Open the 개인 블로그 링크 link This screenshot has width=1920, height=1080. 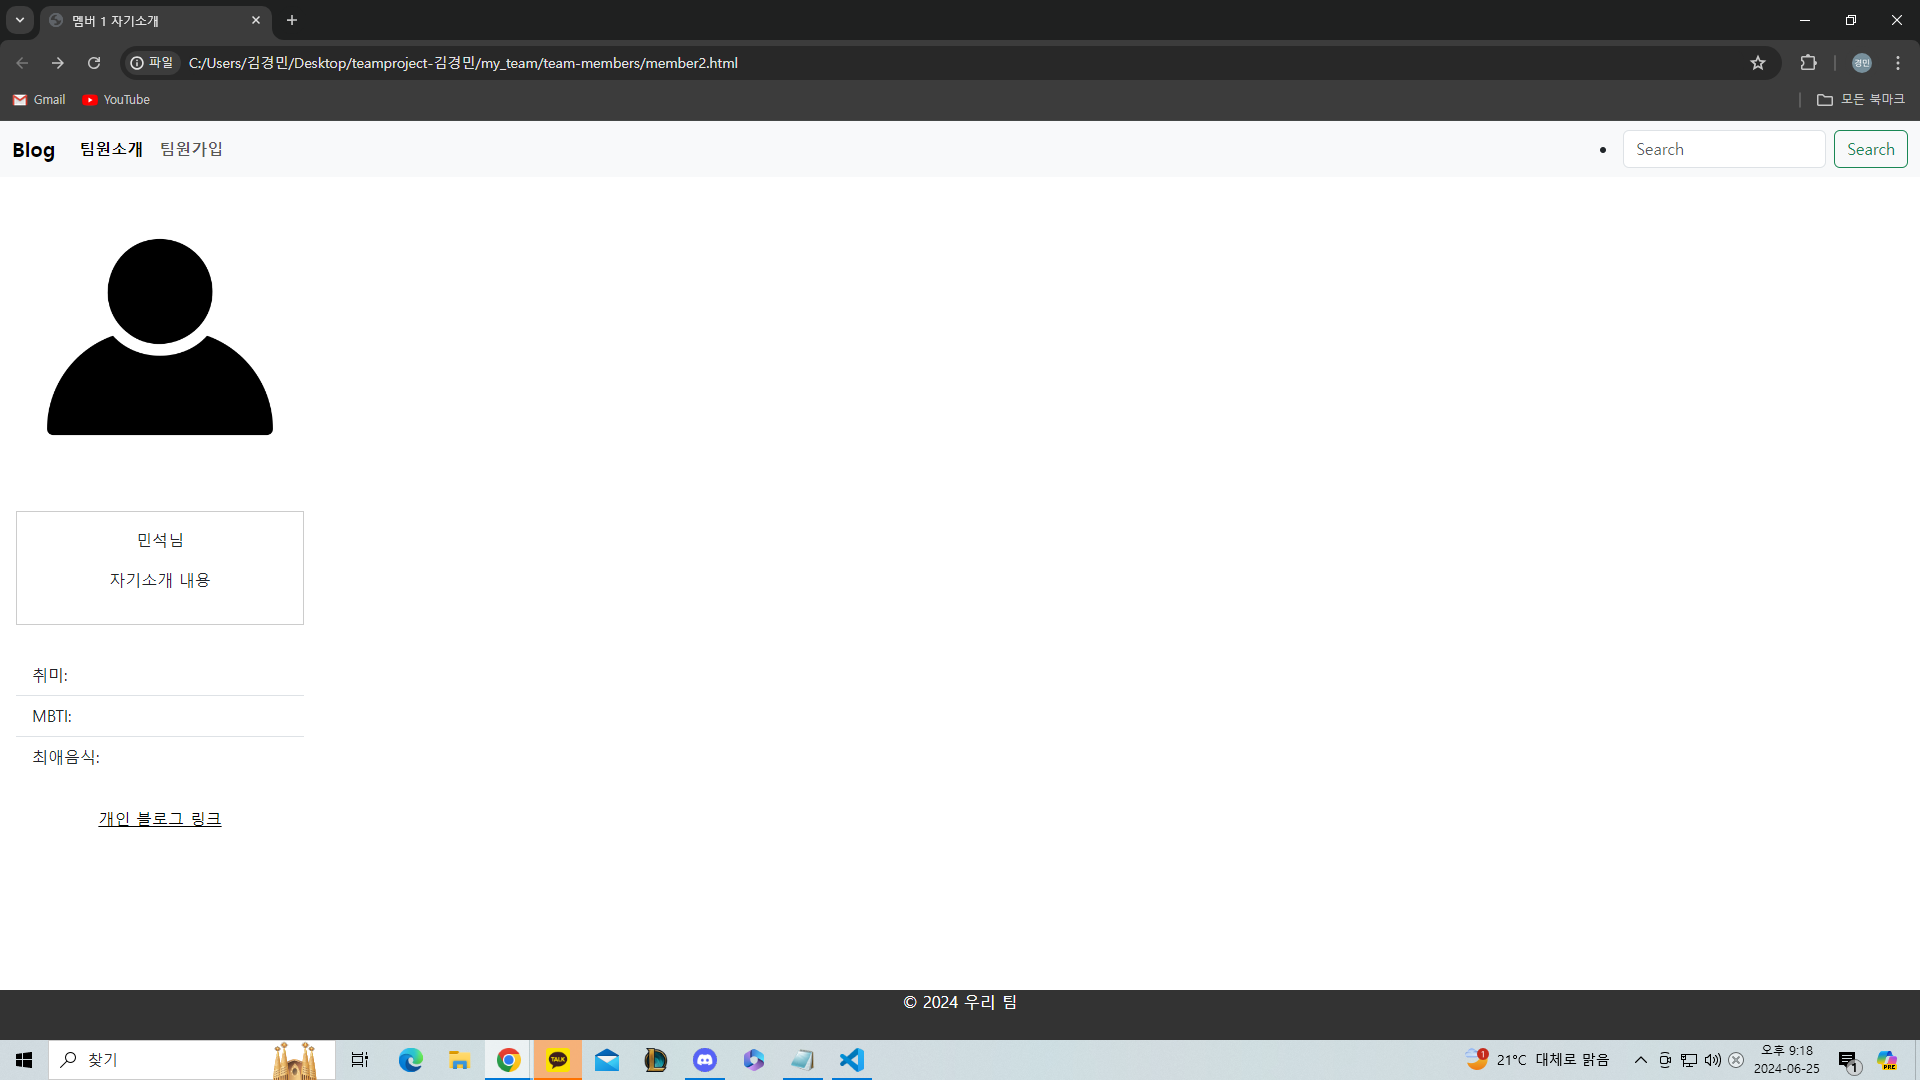160,819
